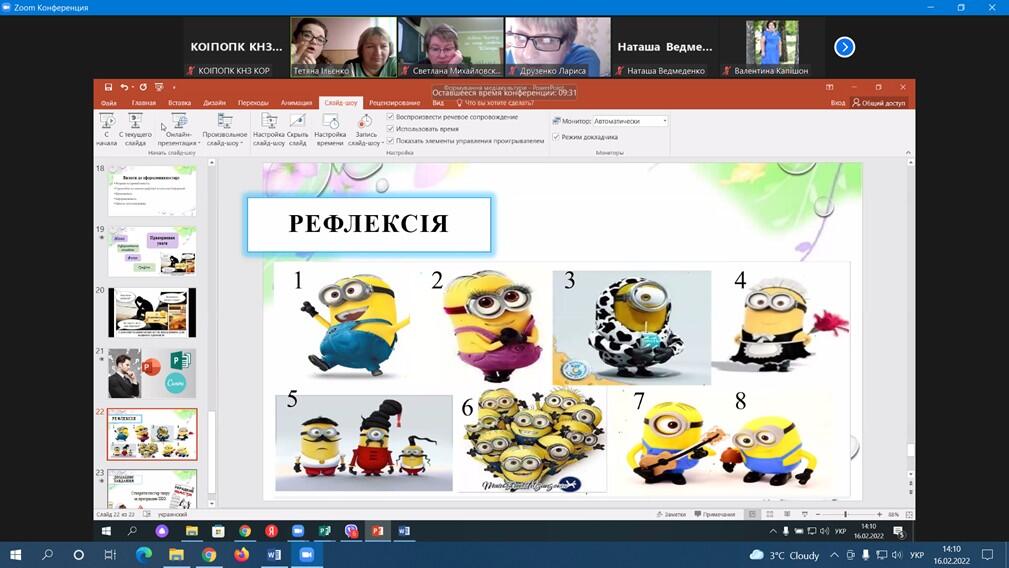The height and width of the screenshot is (568, 1009).
Task: Start slideshow from current slide (С текущего слайда)
Action: pyautogui.click(x=135, y=129)
